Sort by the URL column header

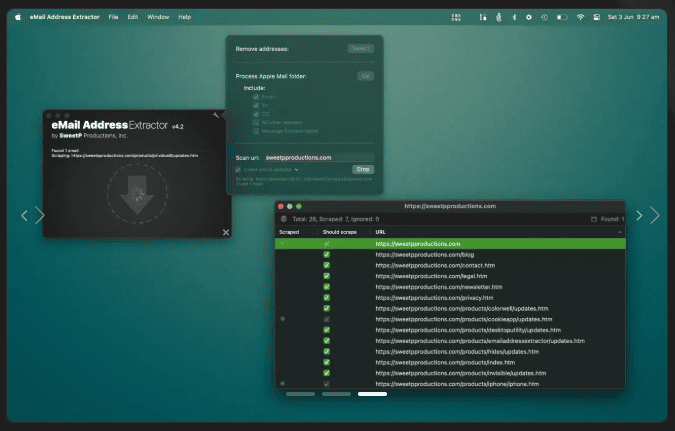(x=380, y=232)
